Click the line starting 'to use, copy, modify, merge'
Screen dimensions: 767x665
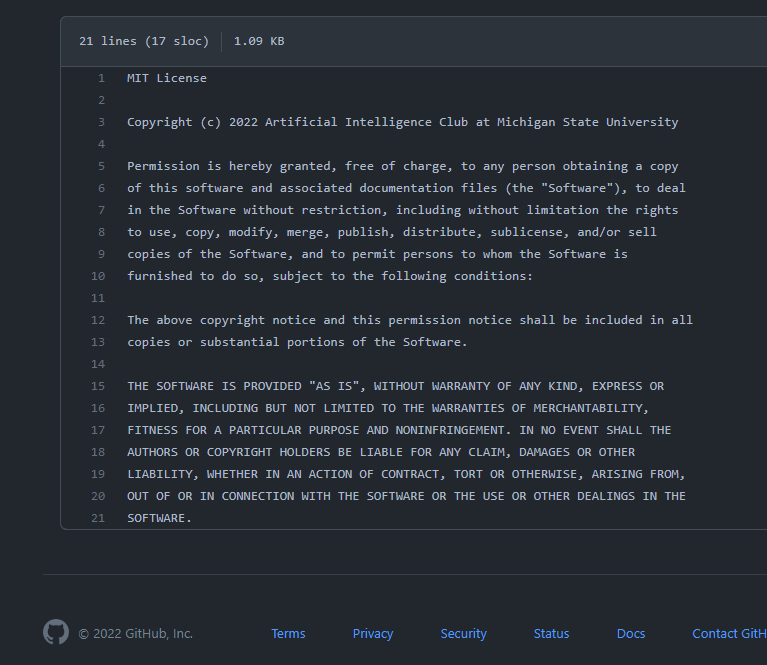click(392, 232)
